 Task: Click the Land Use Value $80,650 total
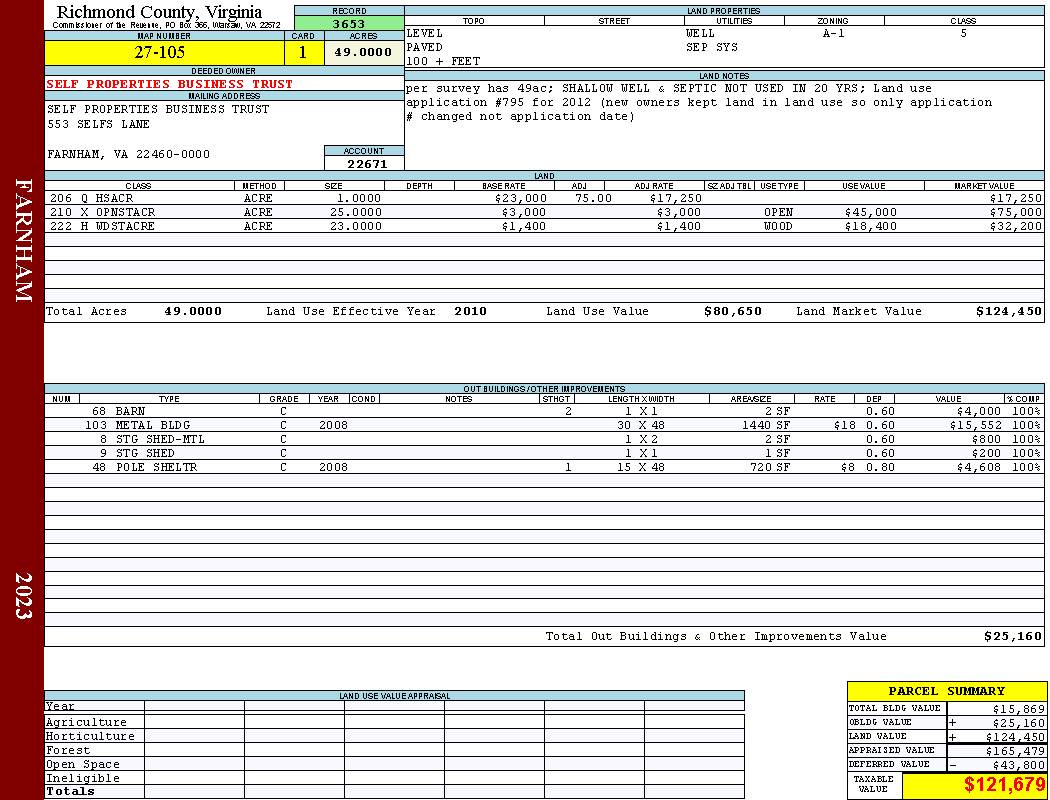733,311
